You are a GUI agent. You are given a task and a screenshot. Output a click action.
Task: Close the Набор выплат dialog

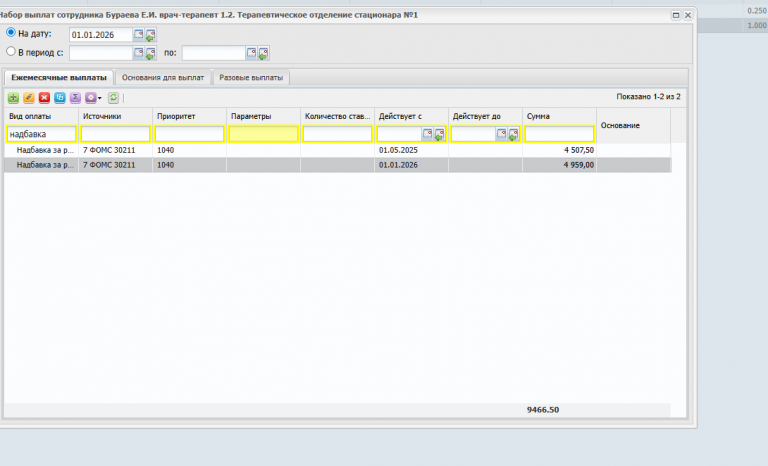688,15
